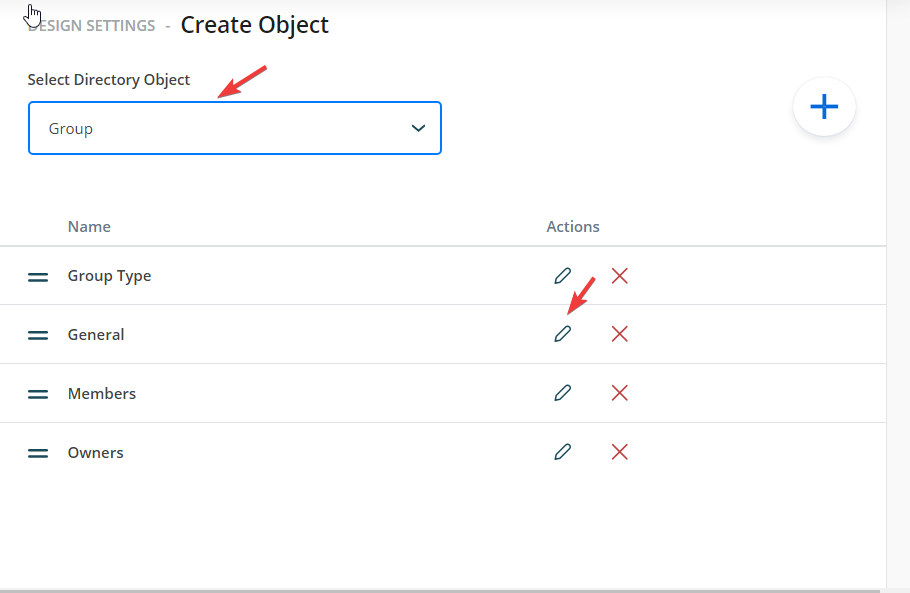Navigate back to Design Settings
Viewport: 910px width, 593px height.
click(91, 25)
